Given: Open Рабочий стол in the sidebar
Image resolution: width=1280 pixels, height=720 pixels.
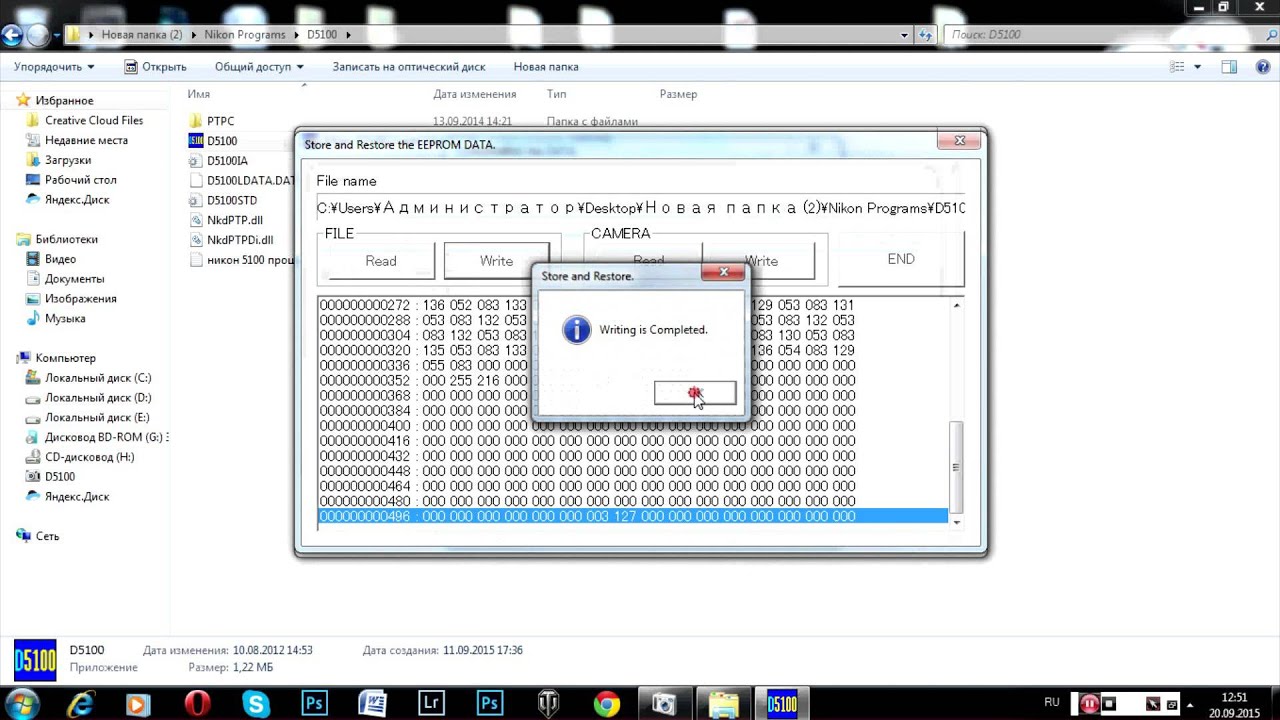Looking at the screenshot, I should point(80,180).
